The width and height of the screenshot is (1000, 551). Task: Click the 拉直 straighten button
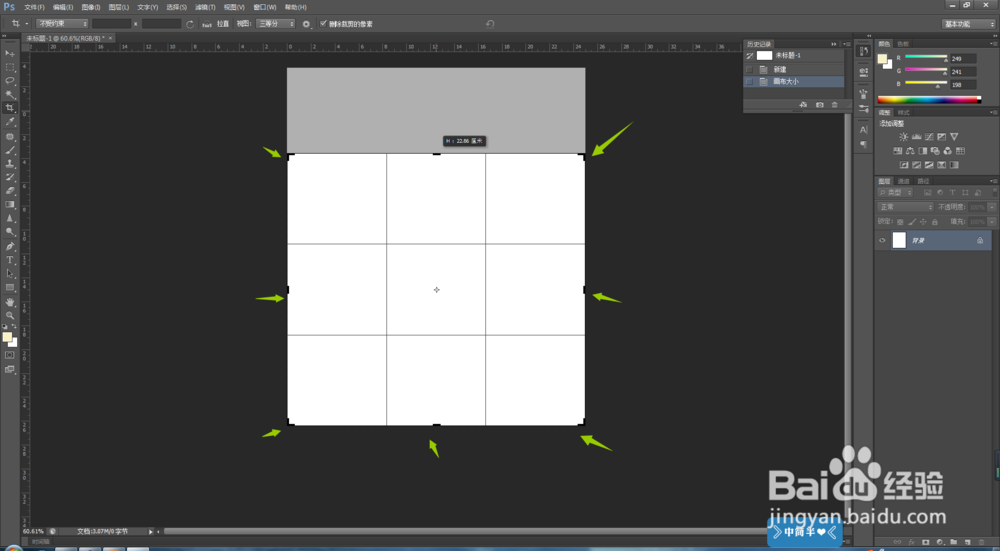(216, 24)
